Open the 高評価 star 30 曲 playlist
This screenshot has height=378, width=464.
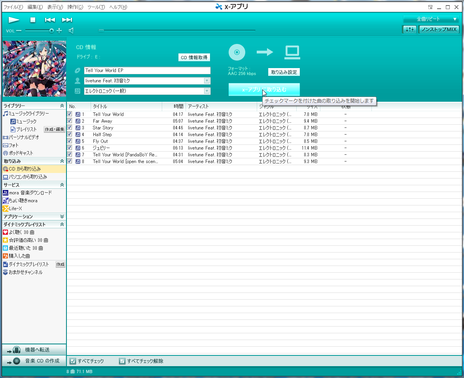(x=26, y=240)
